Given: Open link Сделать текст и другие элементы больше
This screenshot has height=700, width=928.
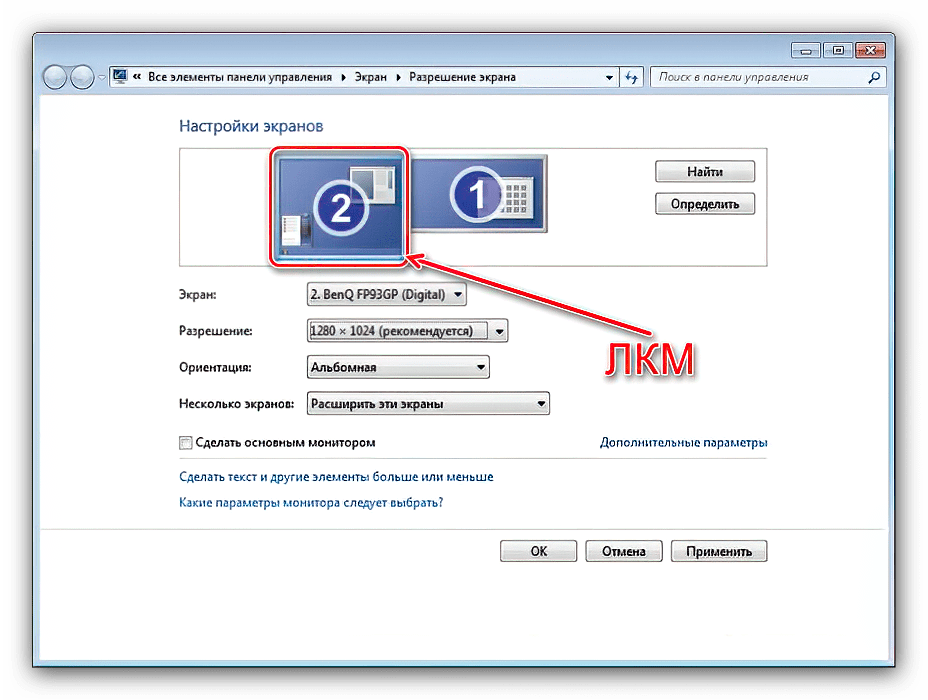Looking at the screenshot, I should pyautogui.click(x=336, y=477).
